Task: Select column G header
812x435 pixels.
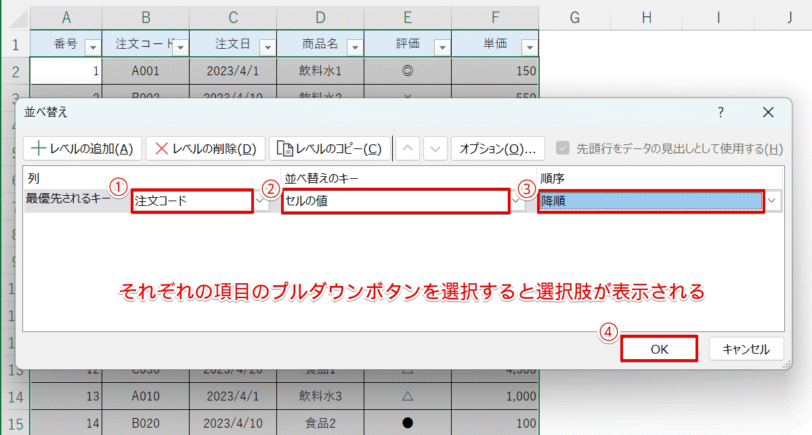Action: [574, 18]
